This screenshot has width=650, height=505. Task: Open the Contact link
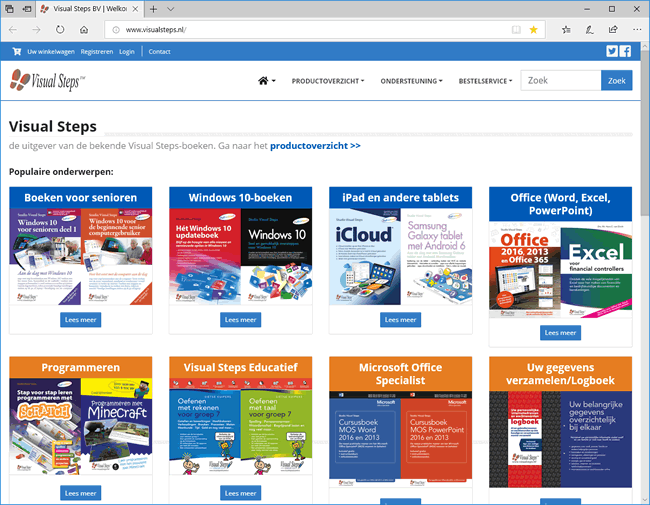point(160,52)
